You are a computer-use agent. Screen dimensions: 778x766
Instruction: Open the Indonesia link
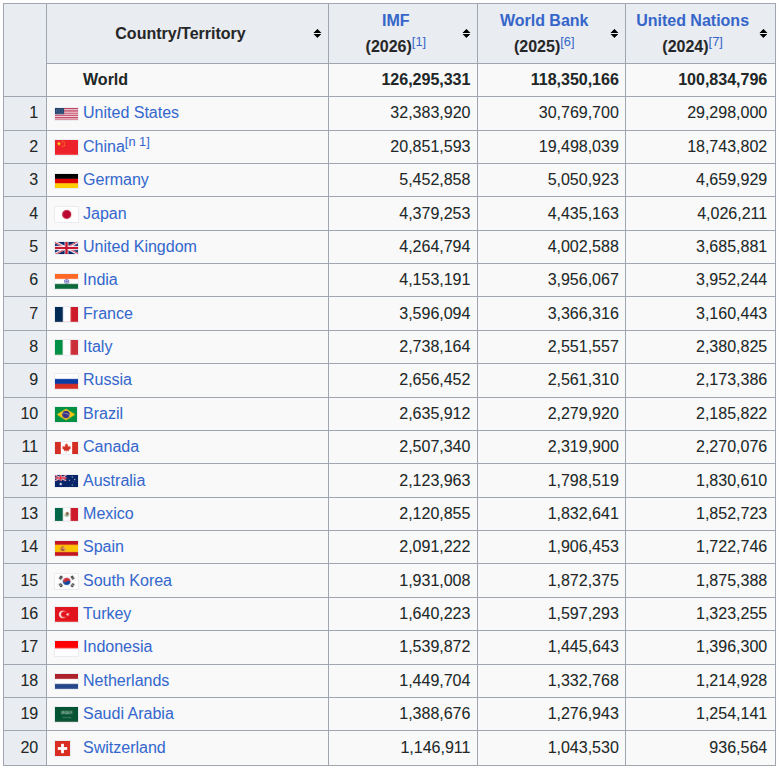coord(118,647)
